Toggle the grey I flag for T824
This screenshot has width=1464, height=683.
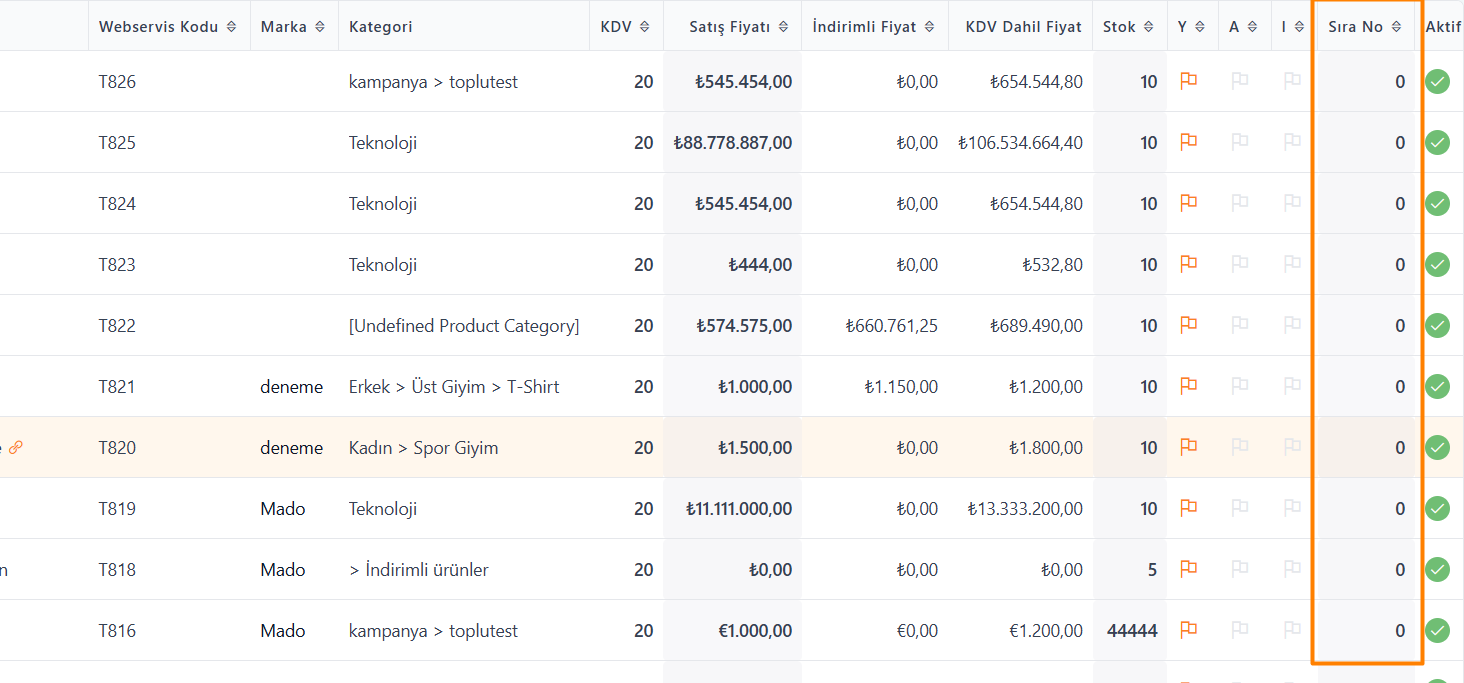point(1292,203)
